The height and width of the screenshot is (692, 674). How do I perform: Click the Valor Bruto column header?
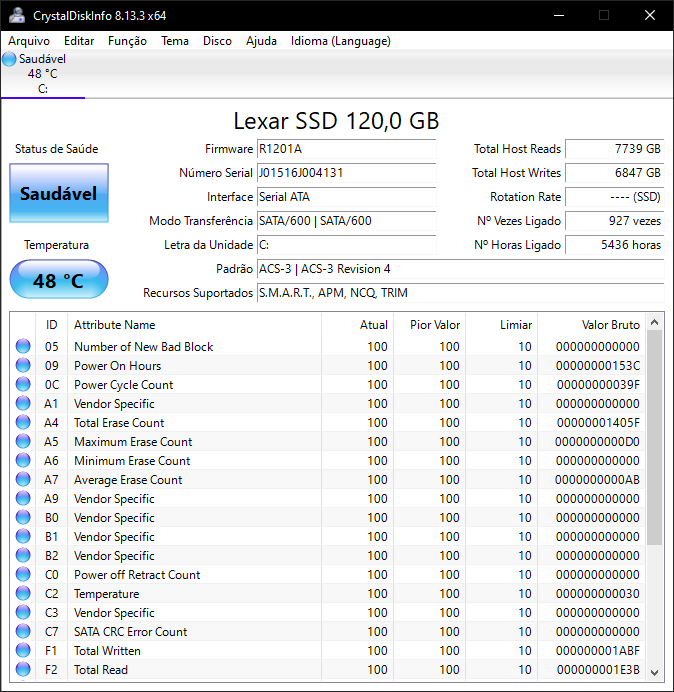click(591, 325)
